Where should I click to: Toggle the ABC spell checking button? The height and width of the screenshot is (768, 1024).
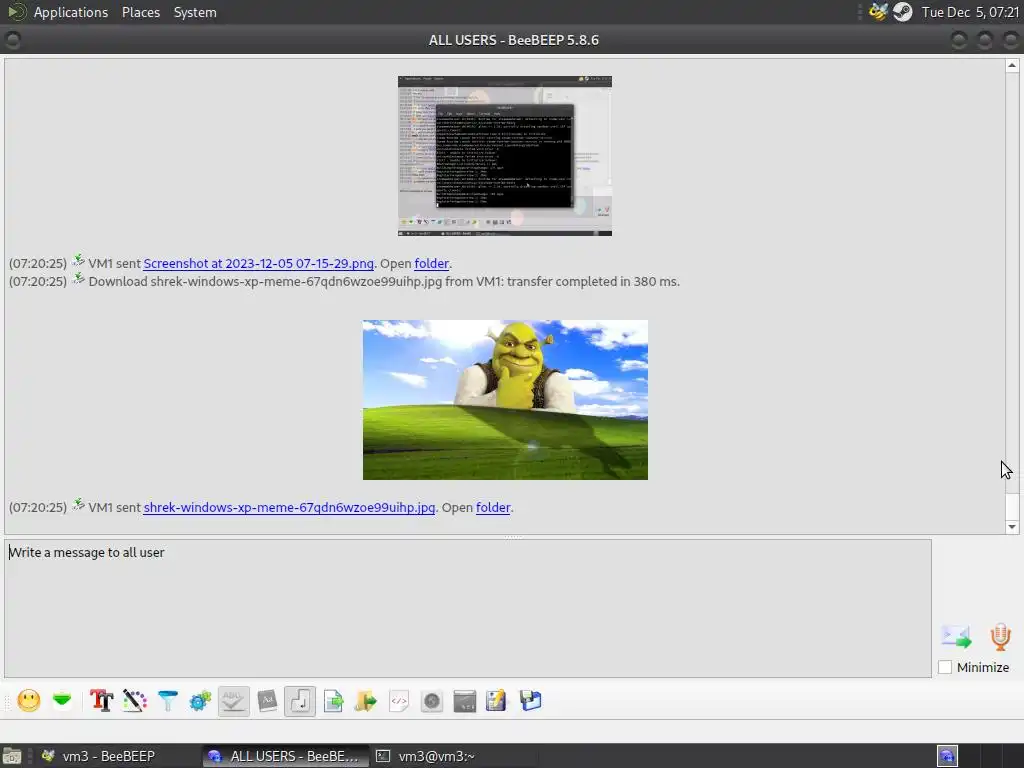[x=233, y=701]
